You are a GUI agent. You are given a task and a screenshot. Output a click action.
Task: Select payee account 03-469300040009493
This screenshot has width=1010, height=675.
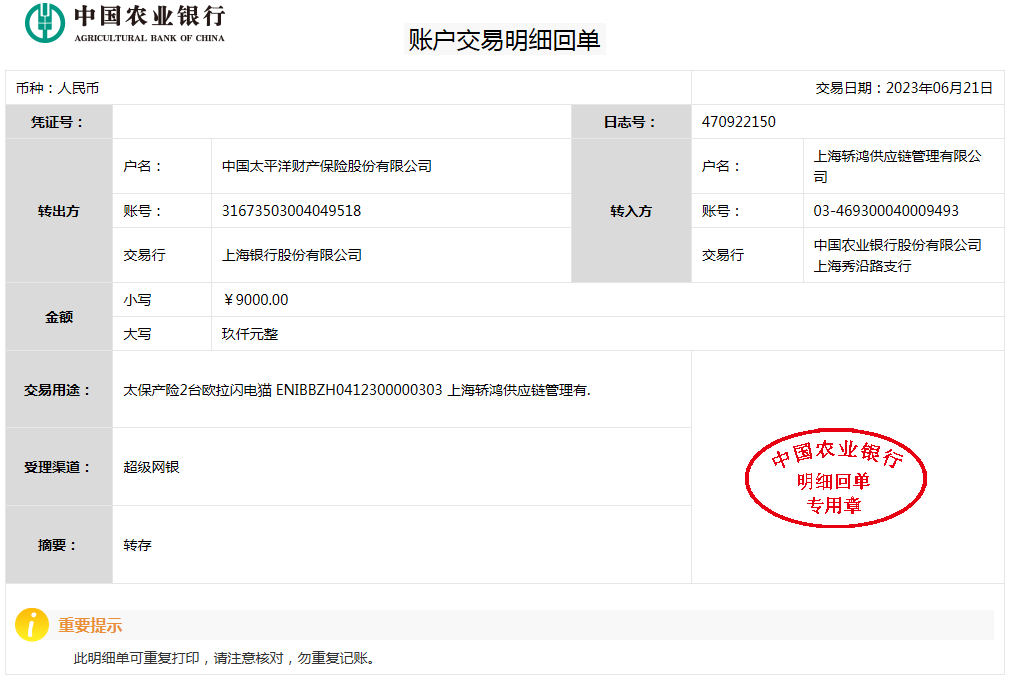pos(886,211)
